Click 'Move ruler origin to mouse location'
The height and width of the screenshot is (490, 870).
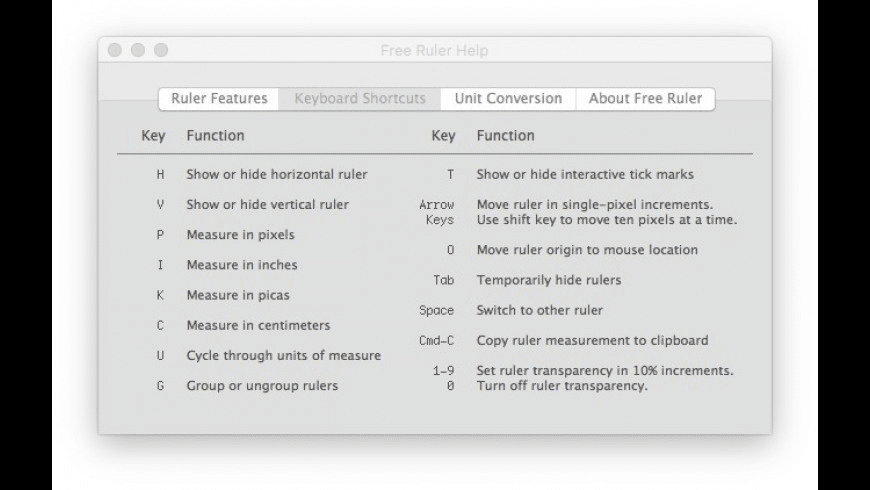coord(587,250)
